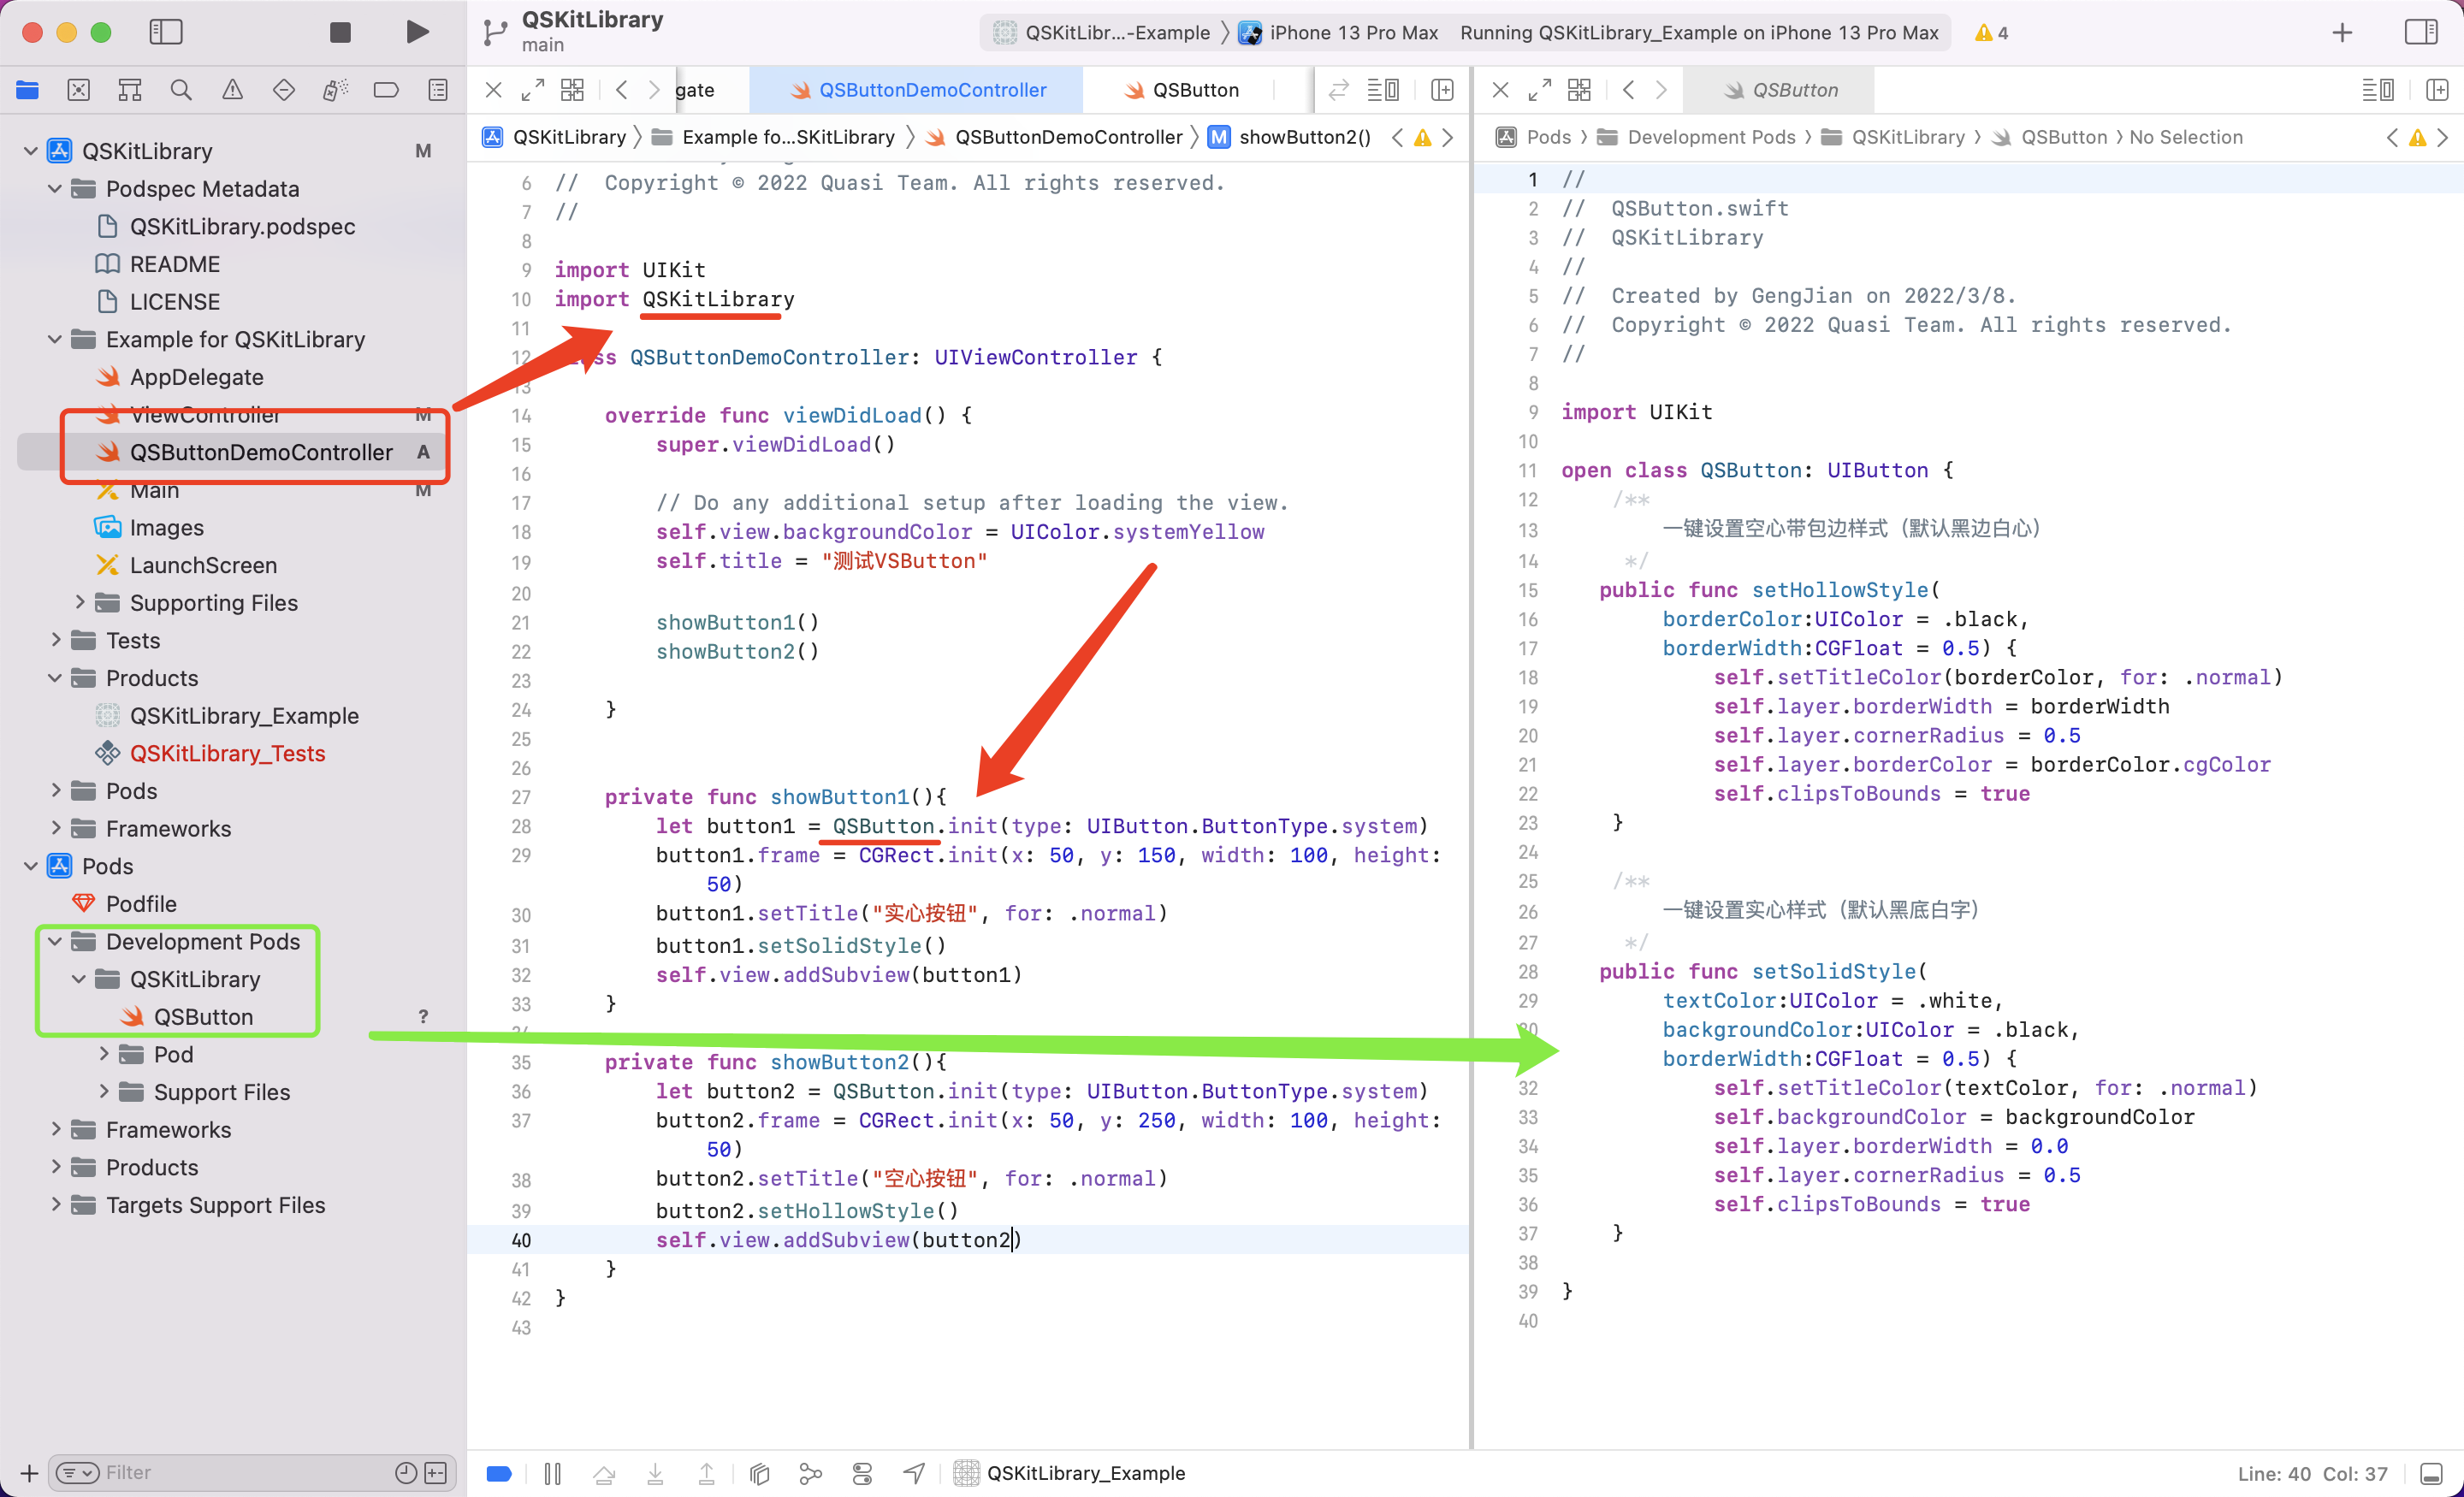The height and width of the screenshot is (1497, 2464).
Task: Open the Library with plus button
Action: coord(2342,32)
